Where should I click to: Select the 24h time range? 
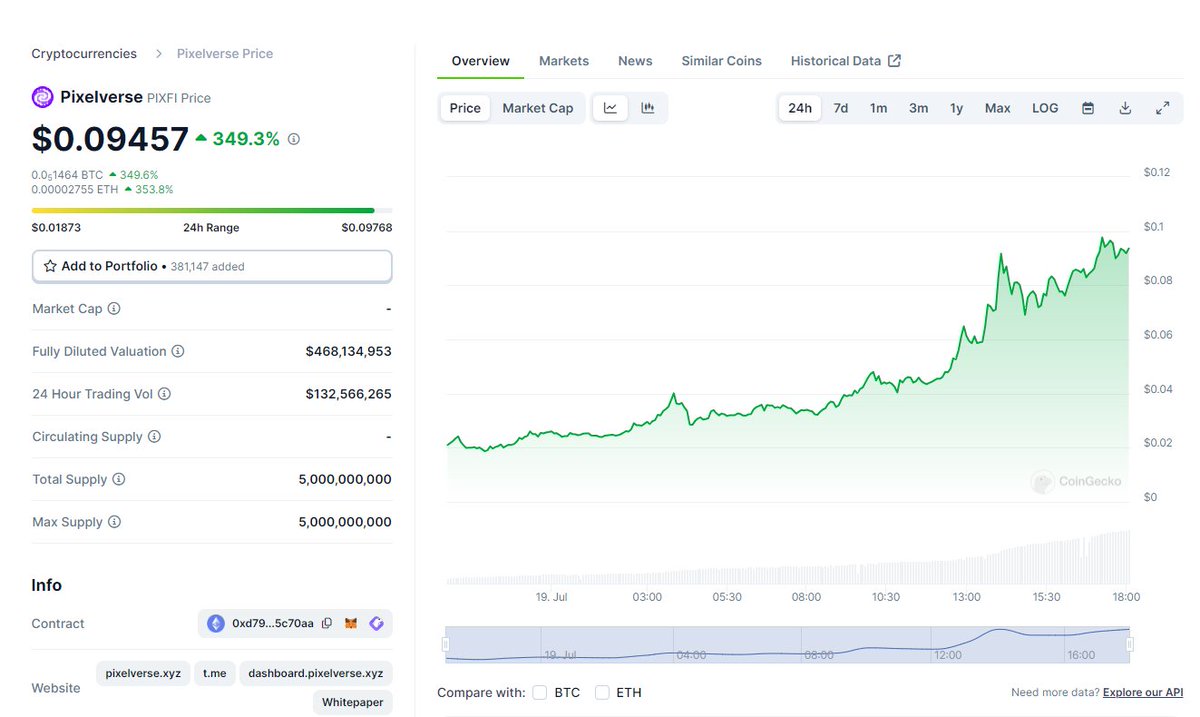(x=800, y=108)
